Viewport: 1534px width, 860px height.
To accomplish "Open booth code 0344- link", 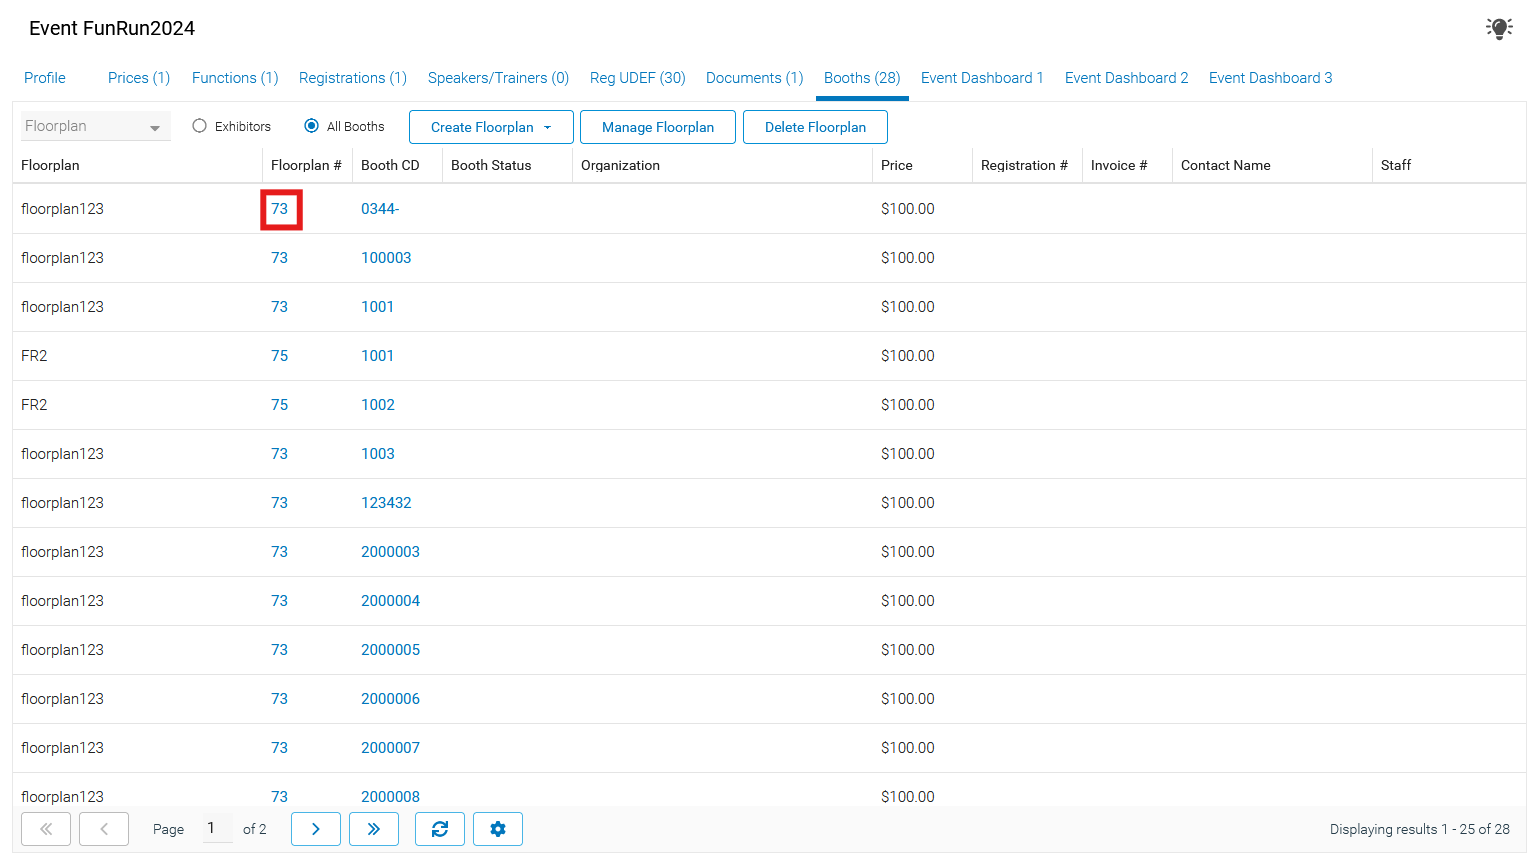I will point(380,209).
